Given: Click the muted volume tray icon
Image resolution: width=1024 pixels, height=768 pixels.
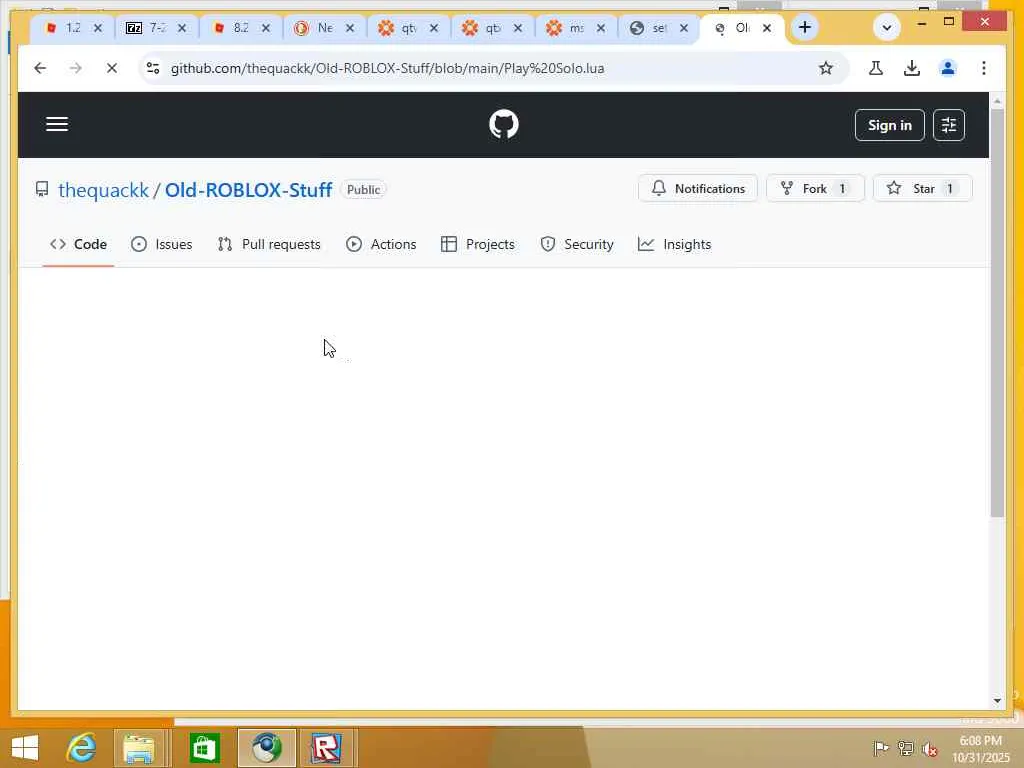Looking at the screenshot, I should click(x=930, y=748).
